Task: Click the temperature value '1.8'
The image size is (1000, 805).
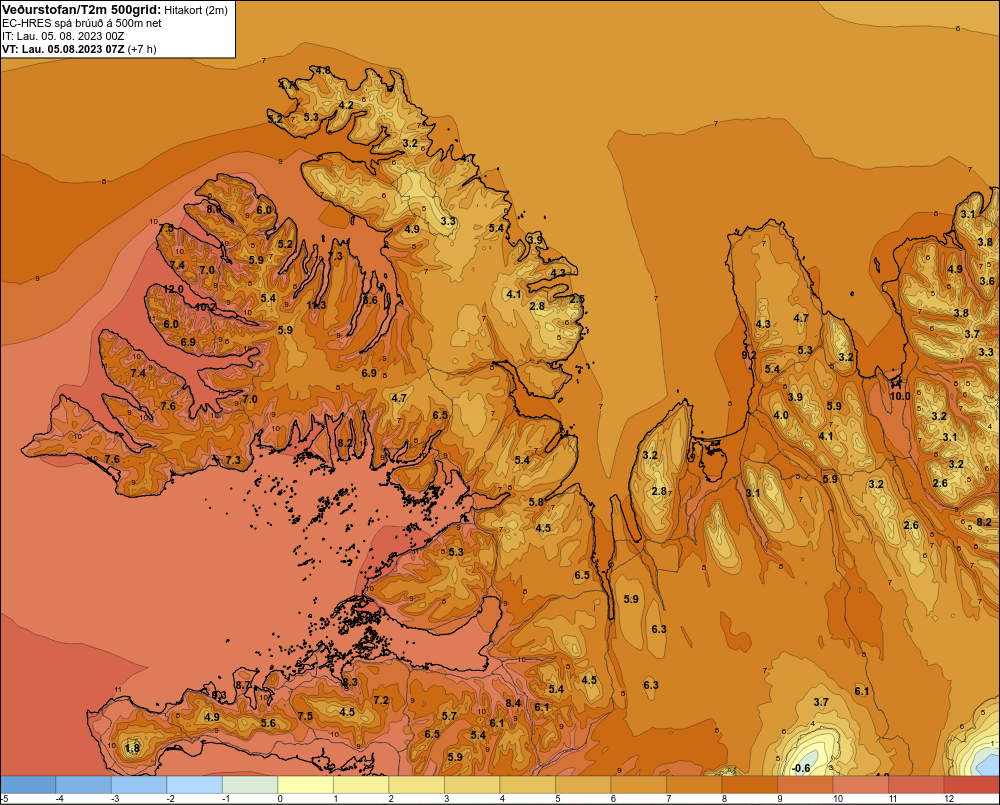Action: coord(132,748)
